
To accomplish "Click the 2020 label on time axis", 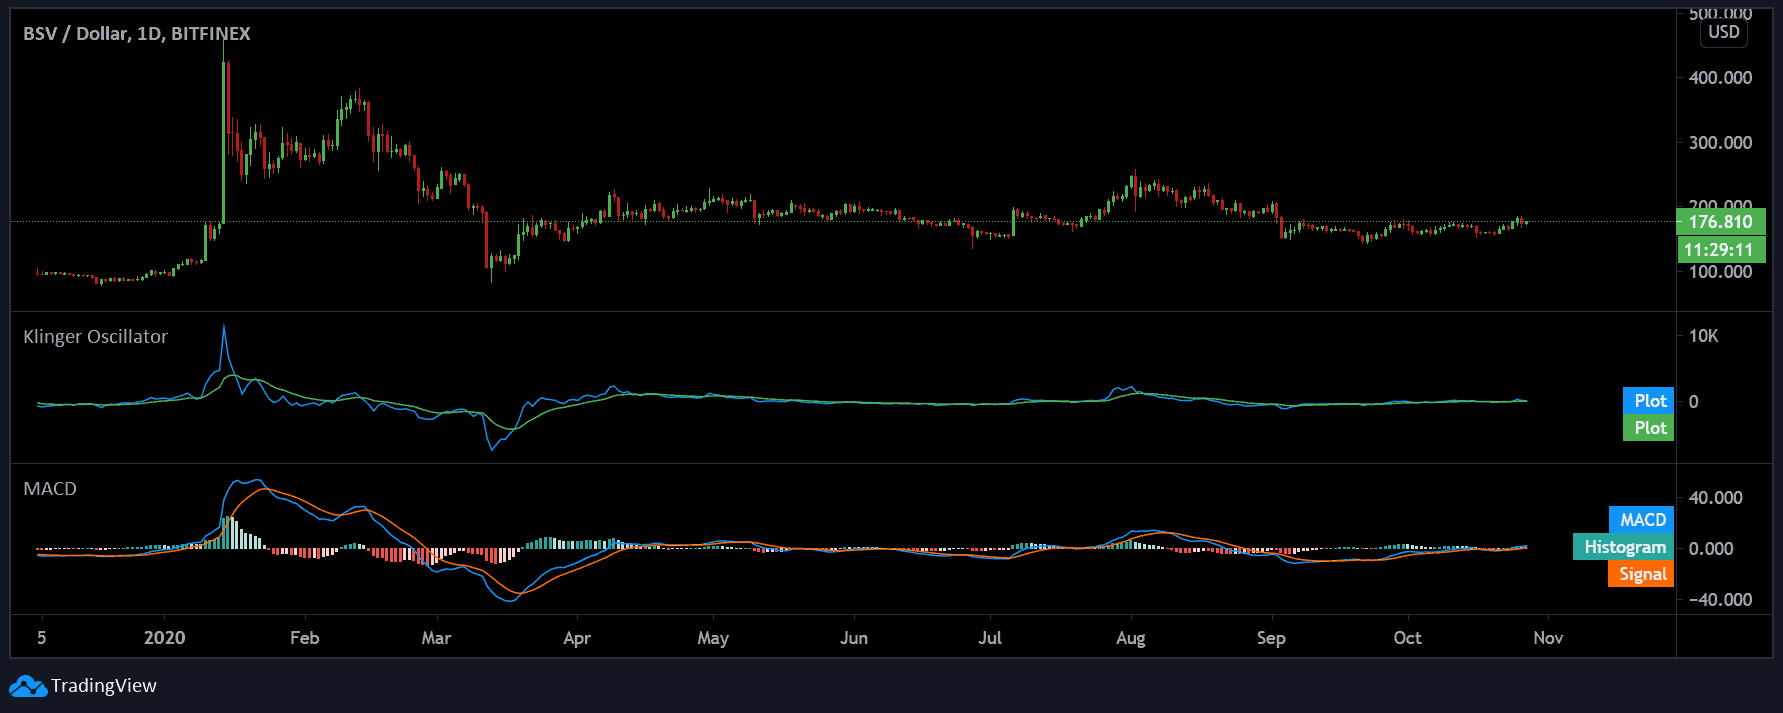I will [165, 638].
